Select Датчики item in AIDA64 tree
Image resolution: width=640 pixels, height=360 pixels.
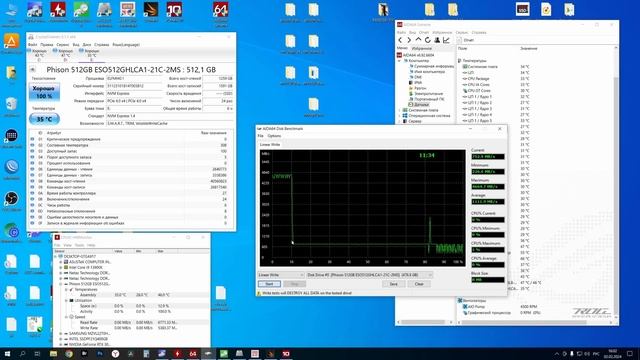coord(421,104)
